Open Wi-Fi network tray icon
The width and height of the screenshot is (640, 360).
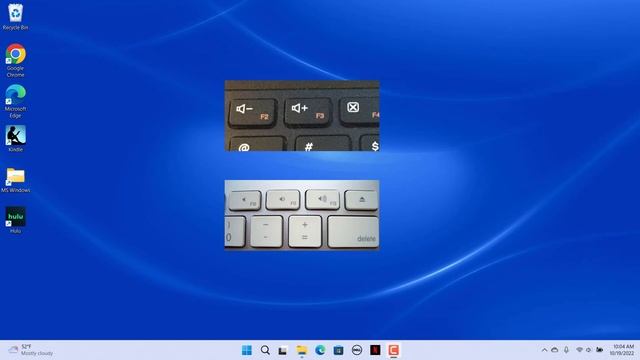click(579, 350)
